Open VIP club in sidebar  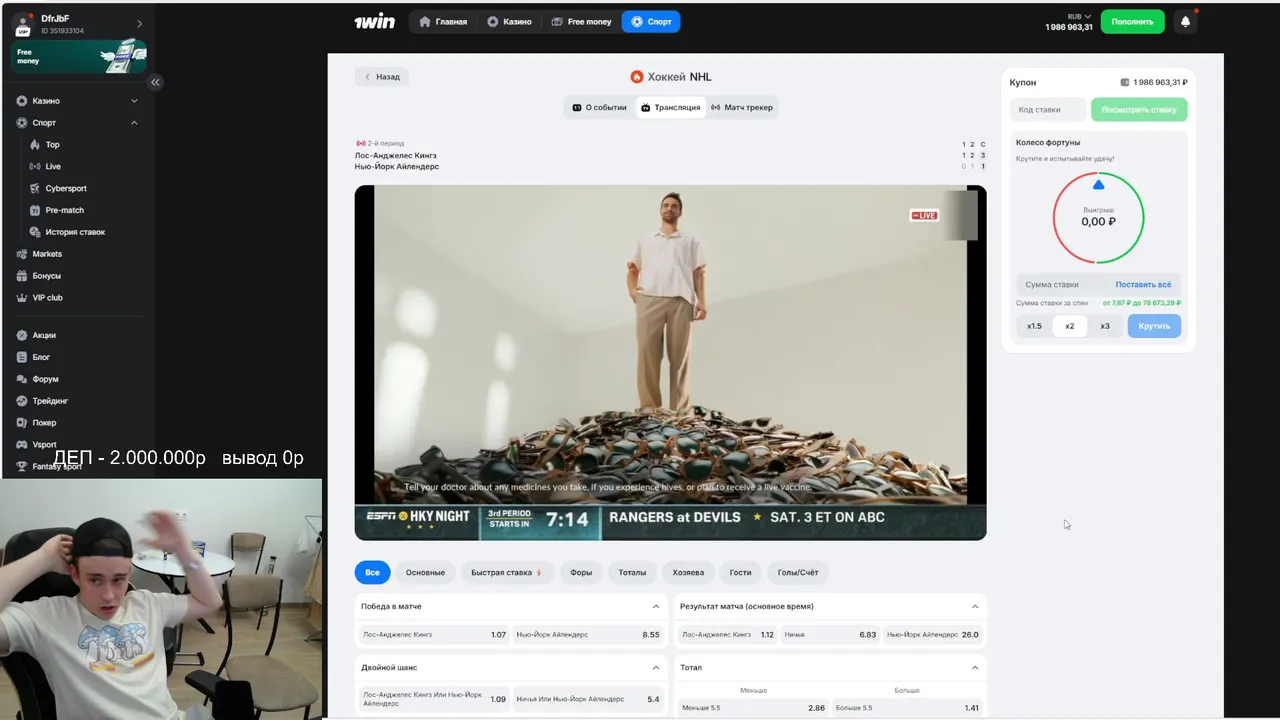(x=47, y=298)
